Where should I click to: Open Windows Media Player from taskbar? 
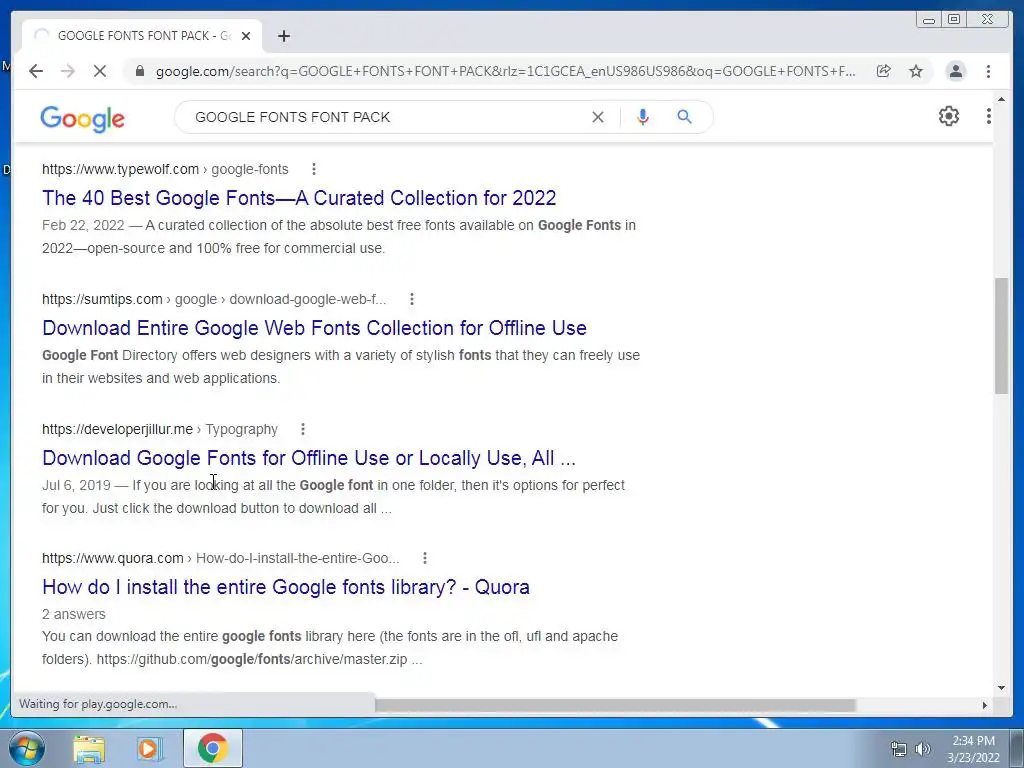click(x=150, y=748)
